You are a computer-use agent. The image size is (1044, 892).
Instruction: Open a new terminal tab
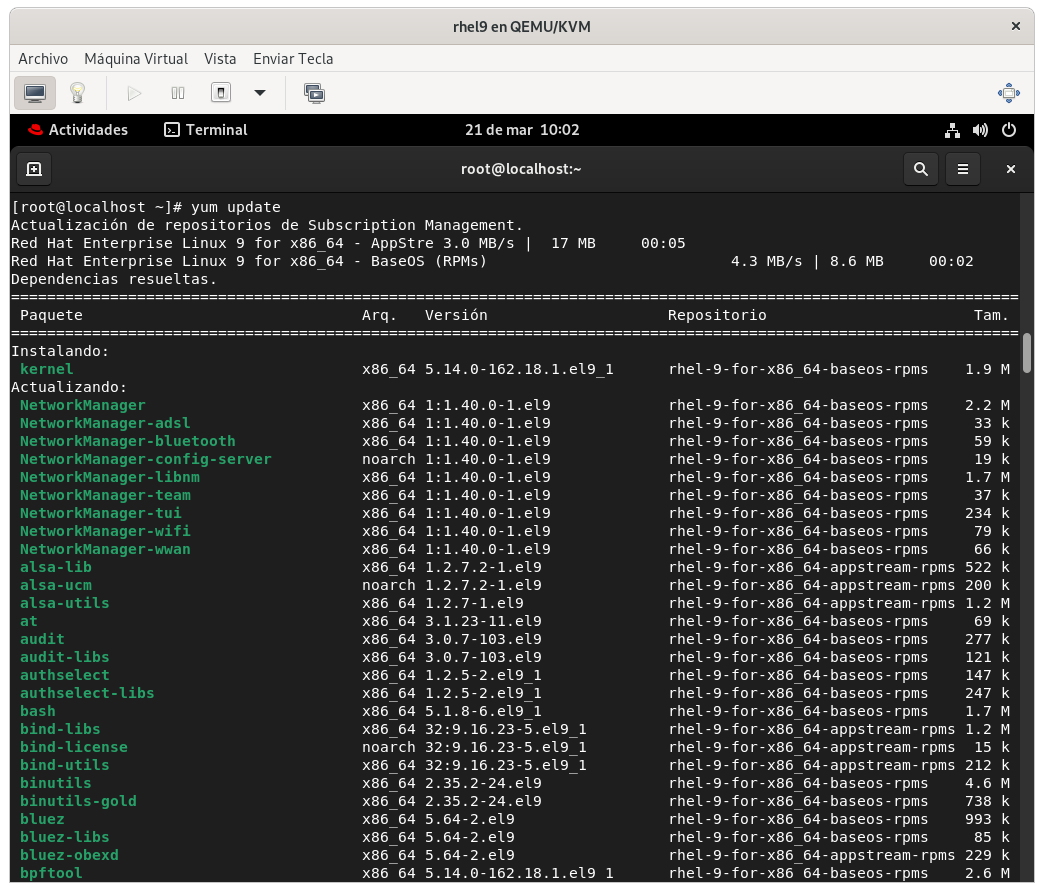coord(33,169)
